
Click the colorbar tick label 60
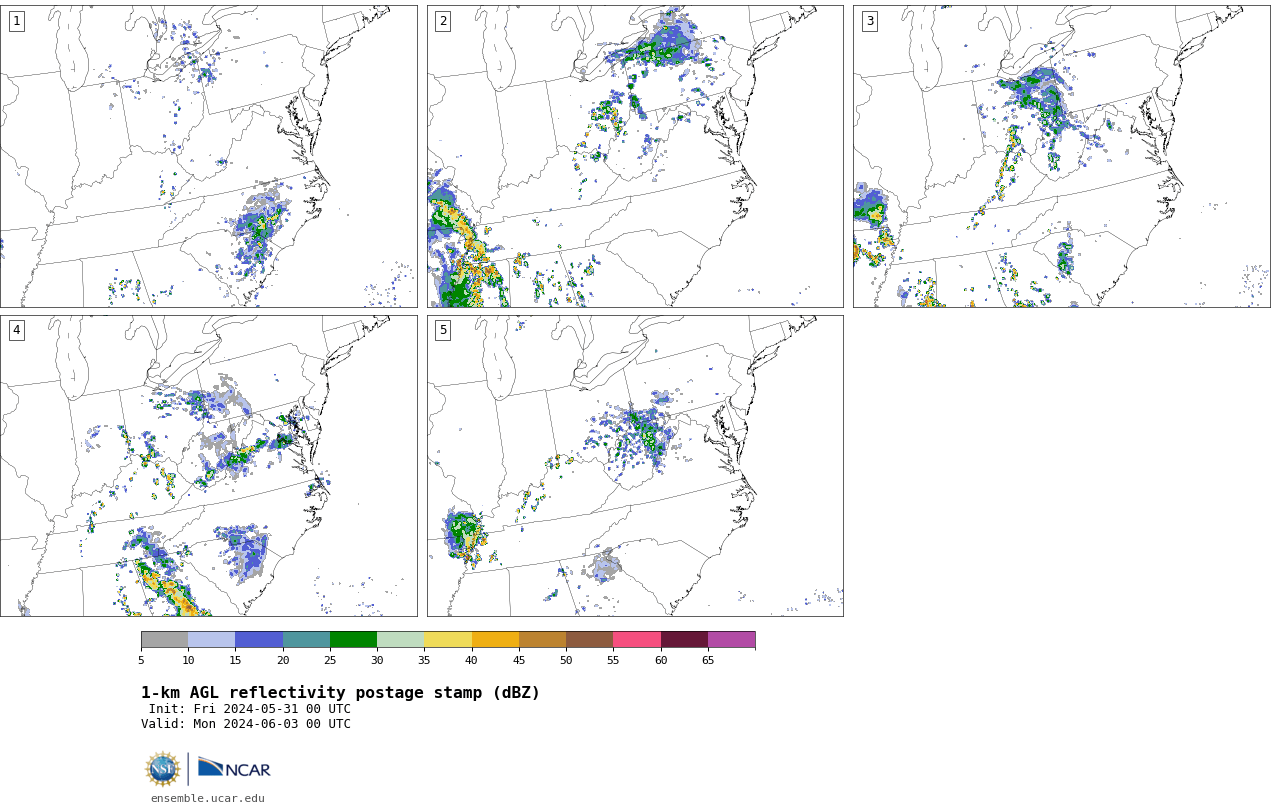[x=661, y=660]
